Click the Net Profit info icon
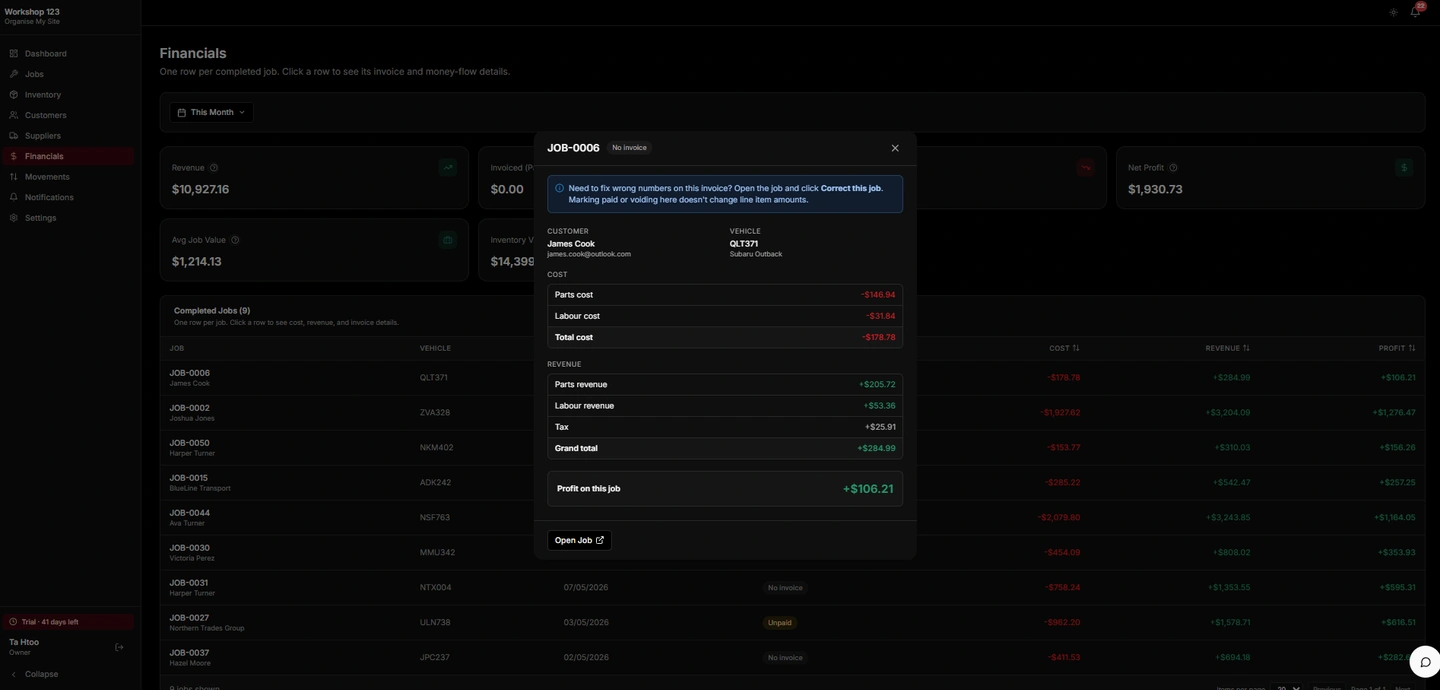Screen dimensions: 1440x690 [1173, 168]
